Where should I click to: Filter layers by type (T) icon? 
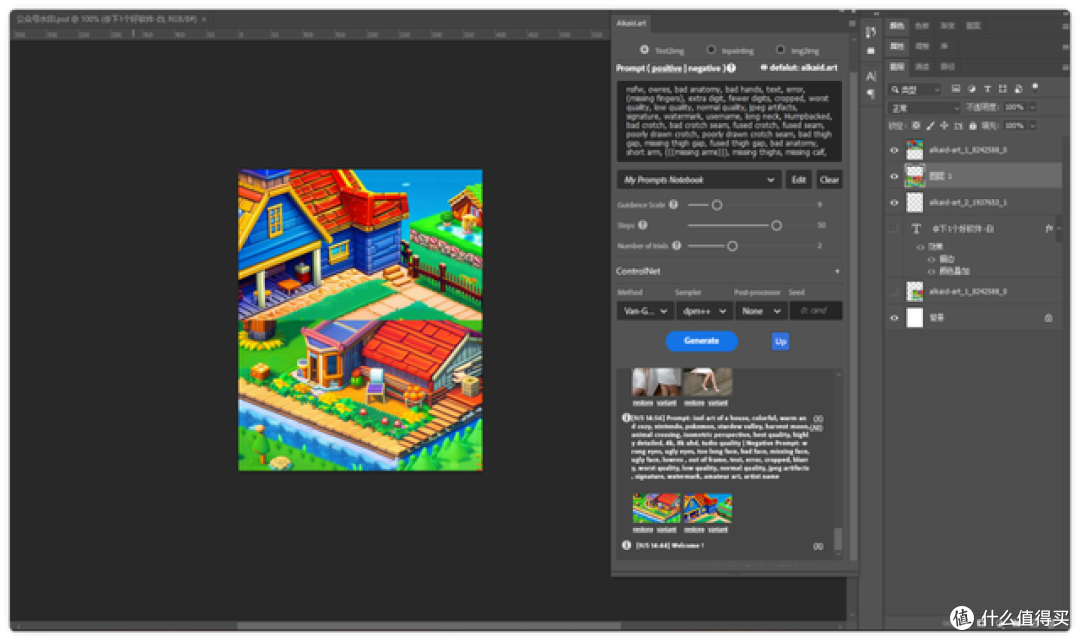coord(987,89)
